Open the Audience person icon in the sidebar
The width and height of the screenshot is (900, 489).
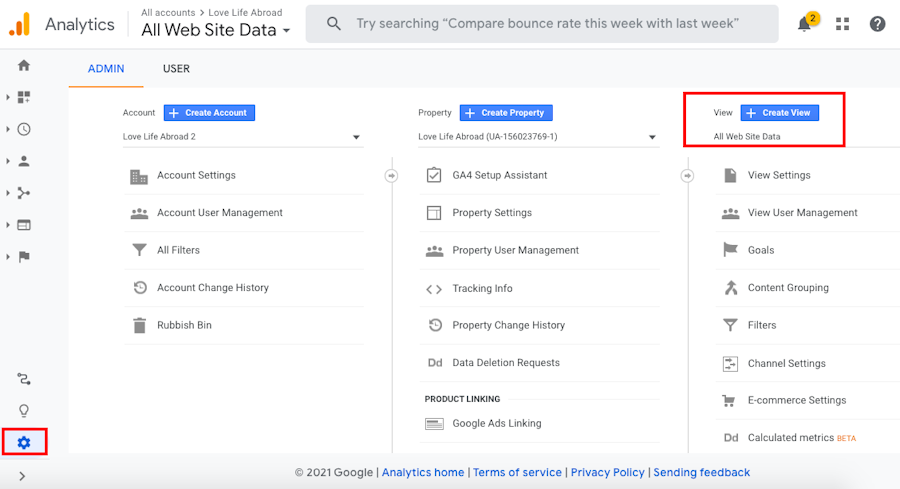(24, 161)
